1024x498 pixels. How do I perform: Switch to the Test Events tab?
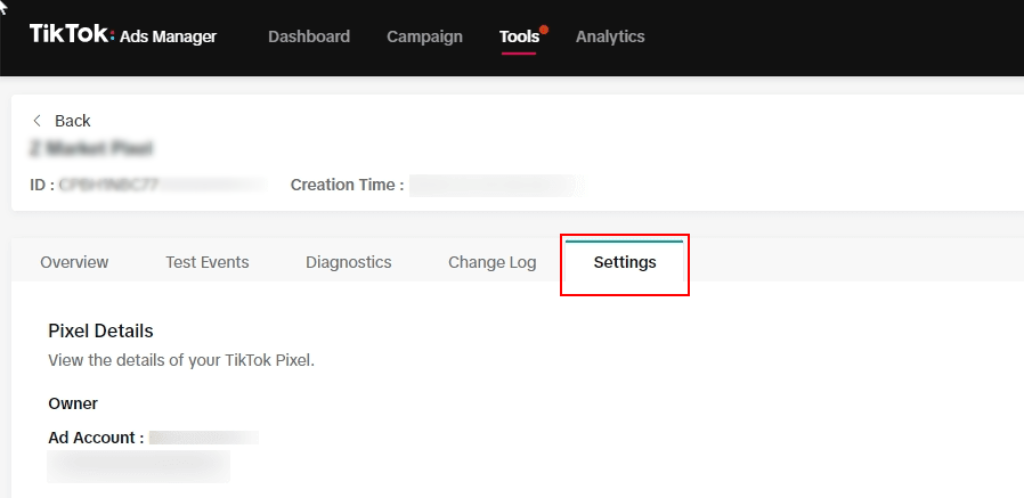click(207, 262)
